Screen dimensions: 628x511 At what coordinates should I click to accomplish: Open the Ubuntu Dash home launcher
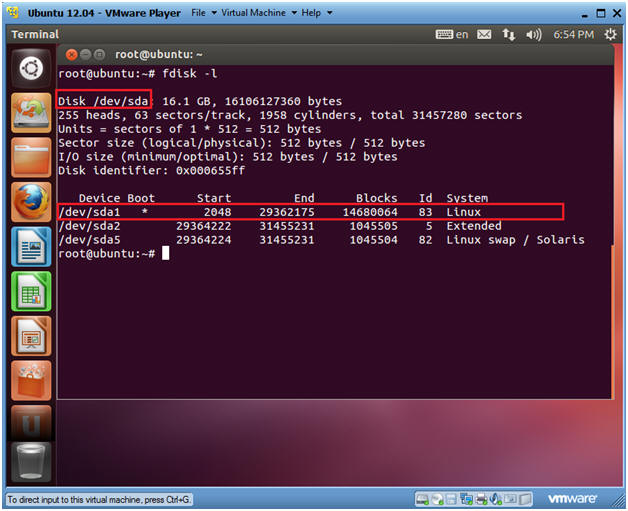pos(31,68)
